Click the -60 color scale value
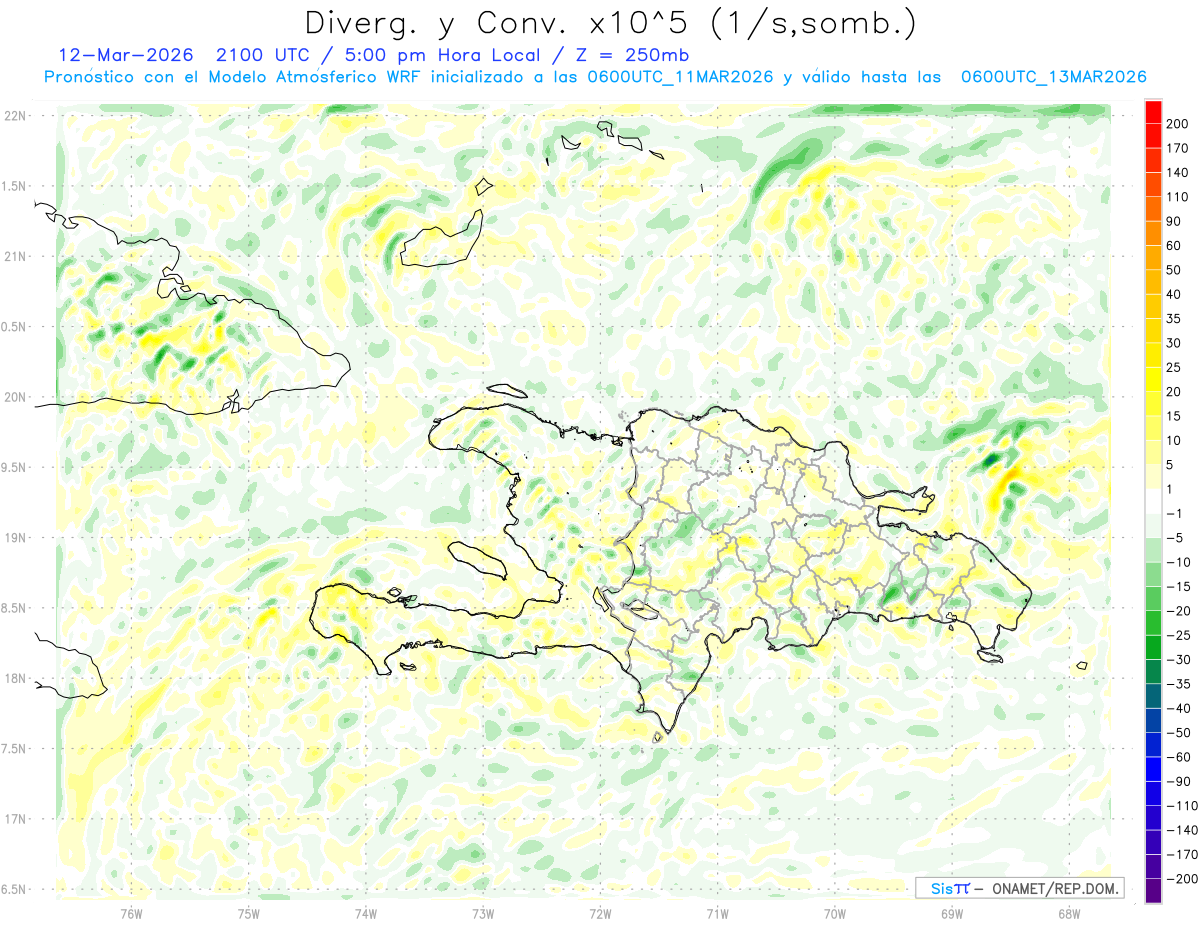 coord(1180,757)
